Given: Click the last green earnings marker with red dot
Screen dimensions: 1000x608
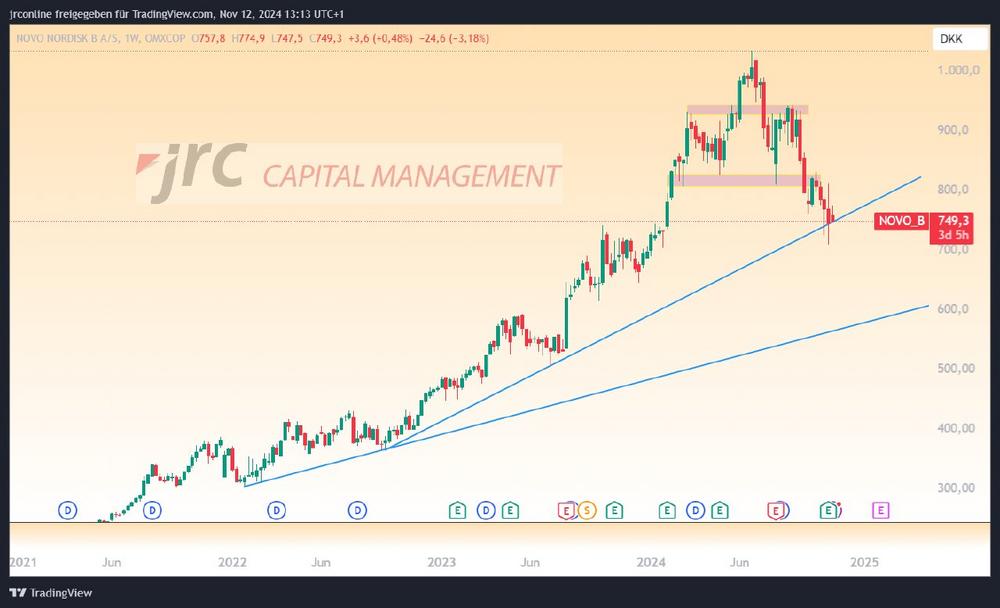Looking at the screenshot, I should coord(828,510).
